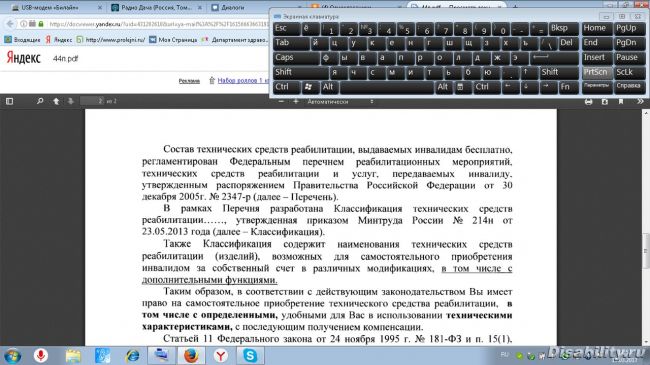Screen dimensions: 650x365
Task: Click the site information icon
Action: coord(24,24)
